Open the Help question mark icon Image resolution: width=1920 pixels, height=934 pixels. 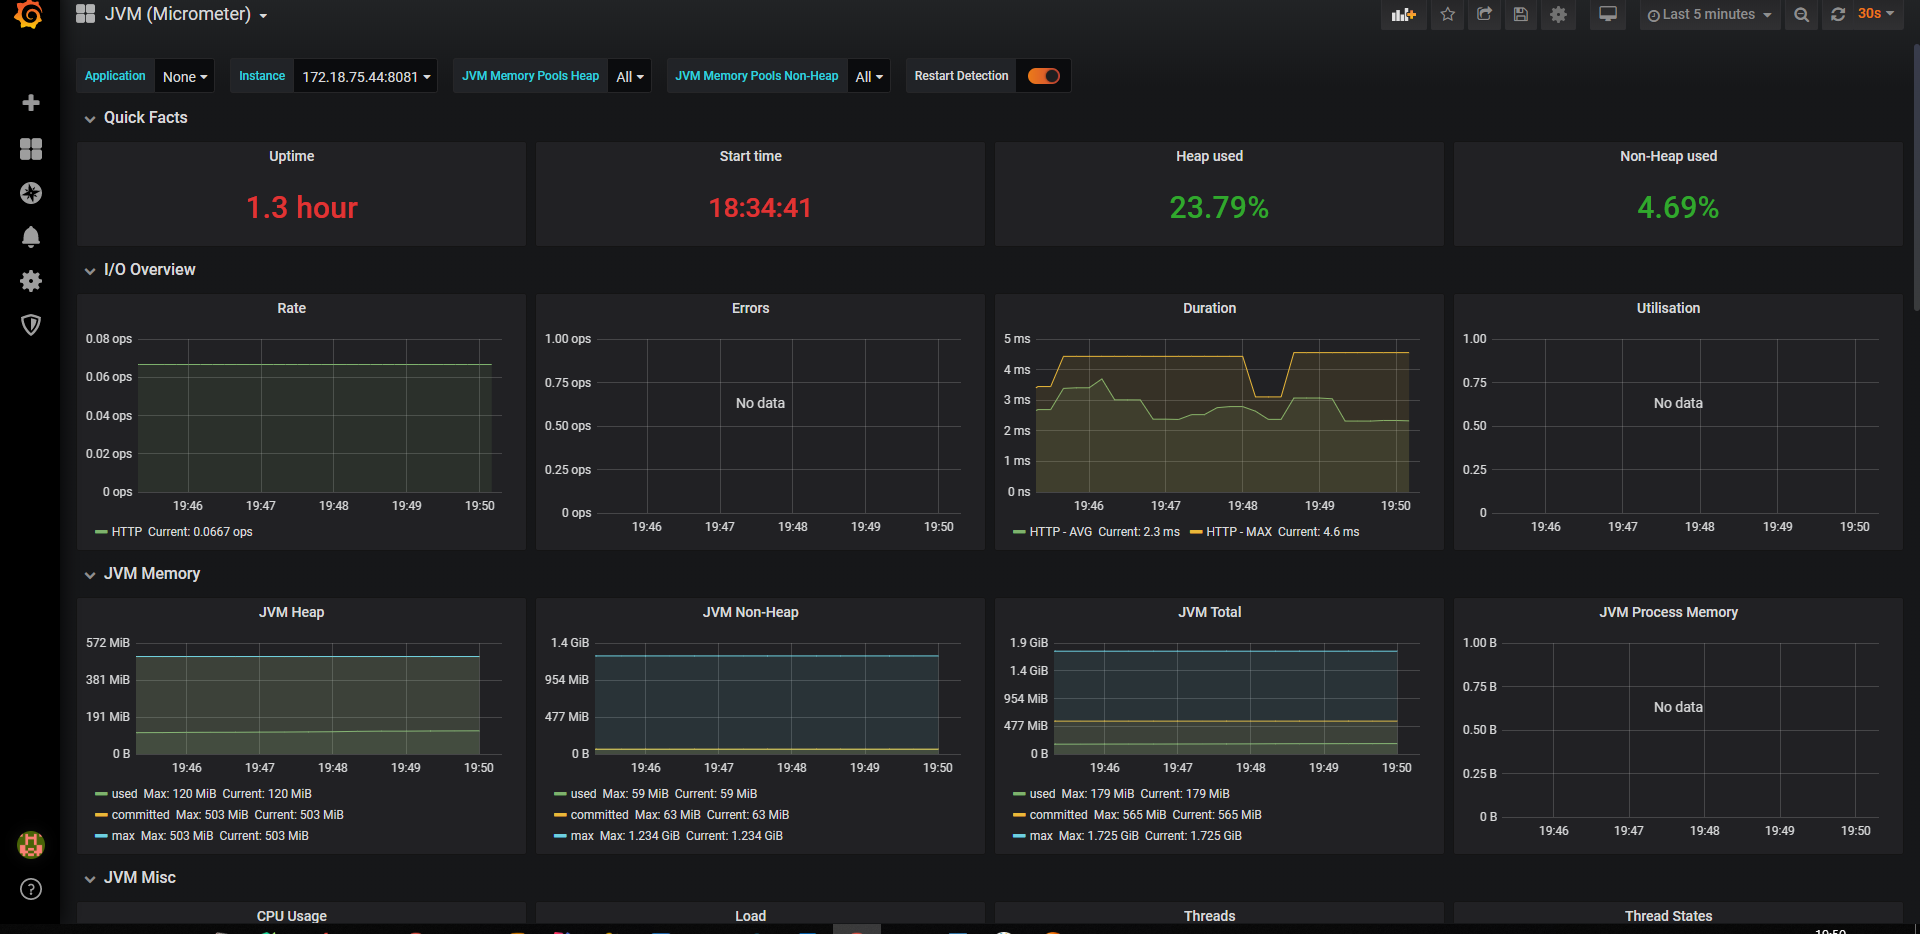pyautogui.click(x=31, y=889)
